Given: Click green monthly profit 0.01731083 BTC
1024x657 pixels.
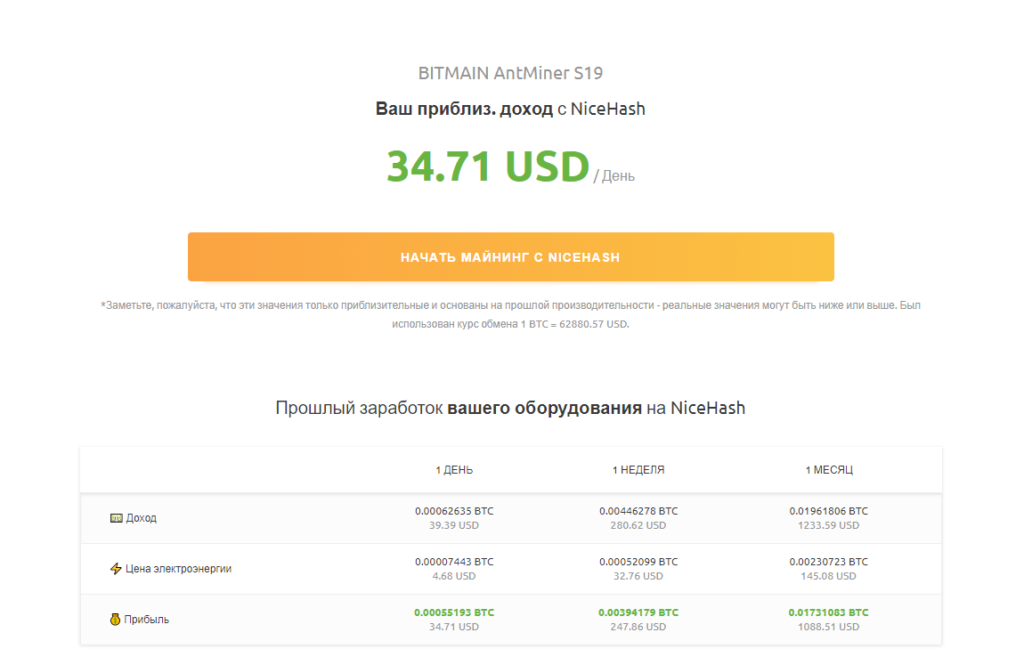Looking at the screenshot, I should tap(828, 612).
